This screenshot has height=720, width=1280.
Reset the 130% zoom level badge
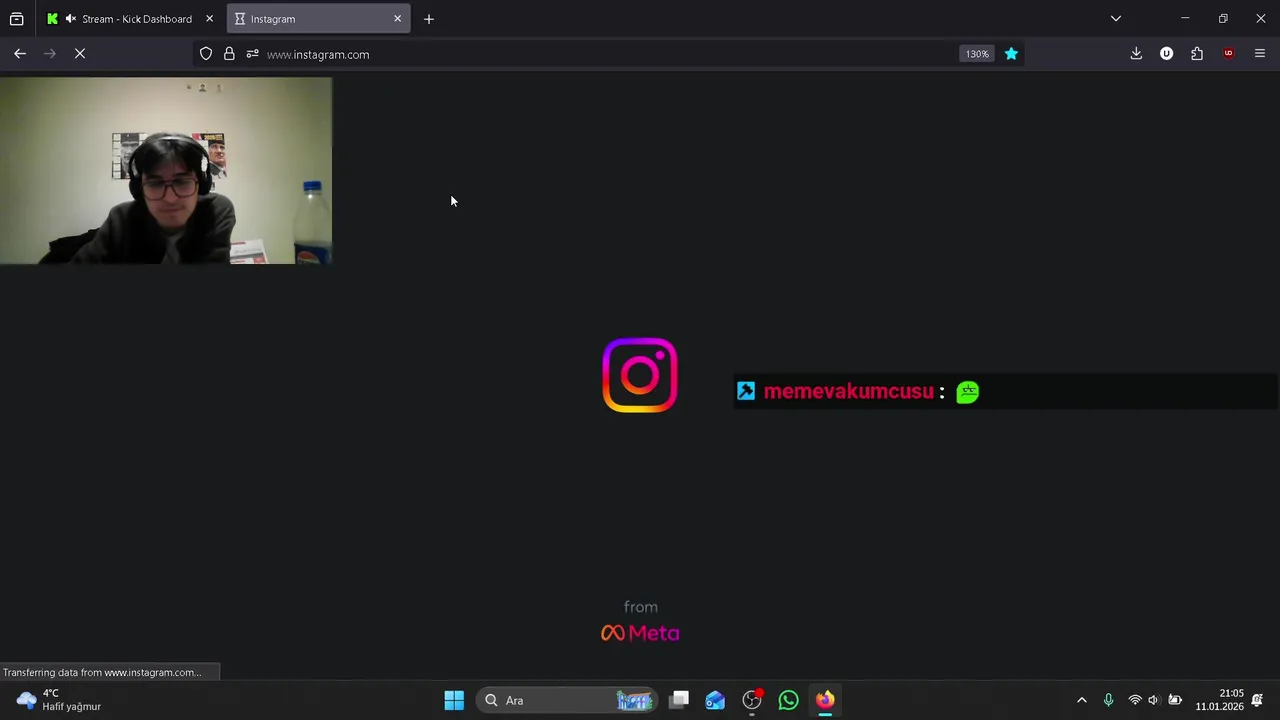977,54
